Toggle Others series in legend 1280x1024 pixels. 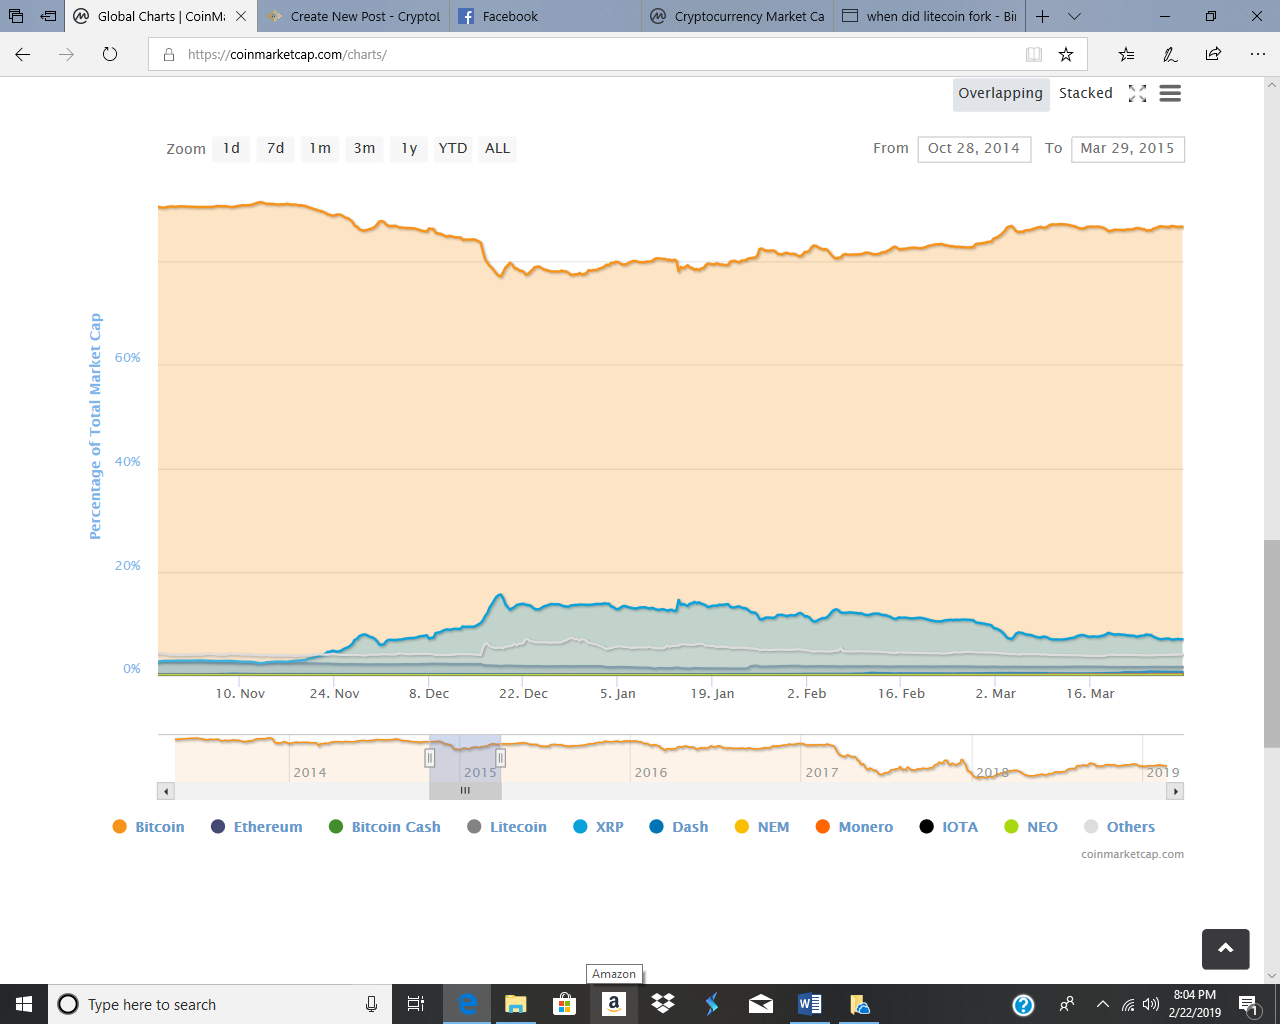pos(1119,827)
